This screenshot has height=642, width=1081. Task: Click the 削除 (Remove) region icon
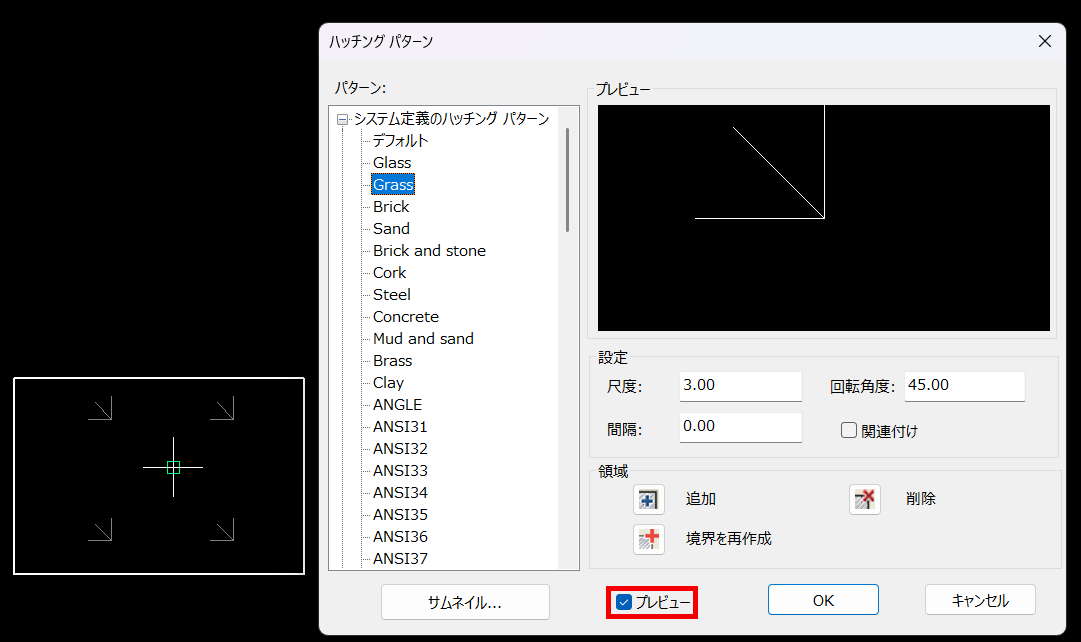[x=864, y=499]
